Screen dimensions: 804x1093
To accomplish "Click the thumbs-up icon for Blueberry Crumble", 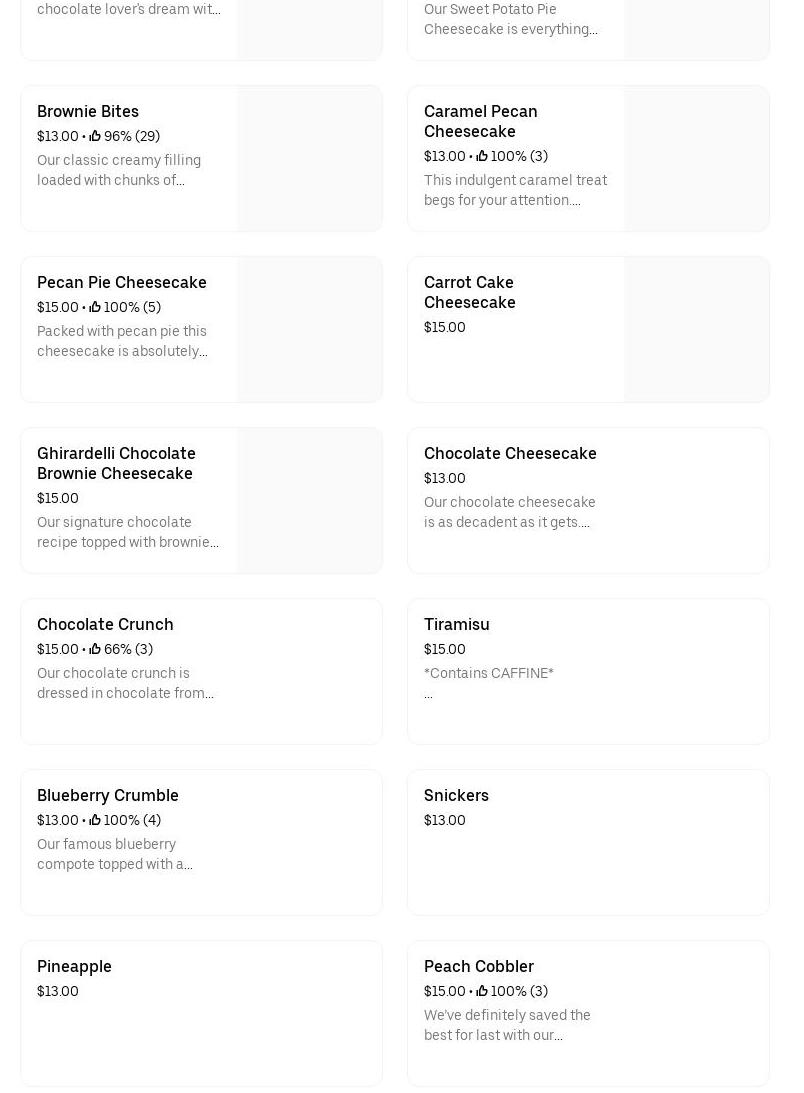I will click(x=95, y=820).
